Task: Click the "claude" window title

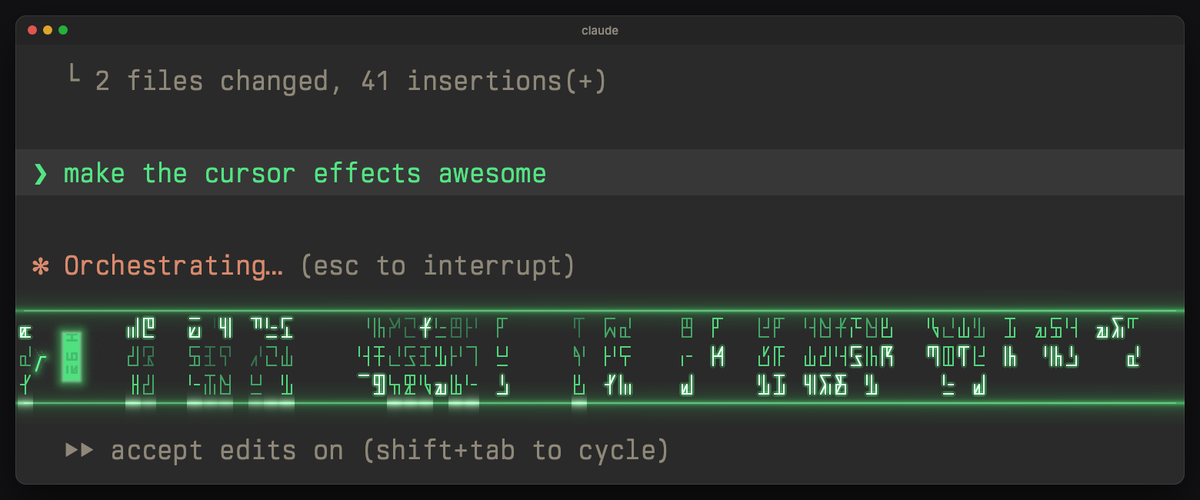Action: click(599, 30)
